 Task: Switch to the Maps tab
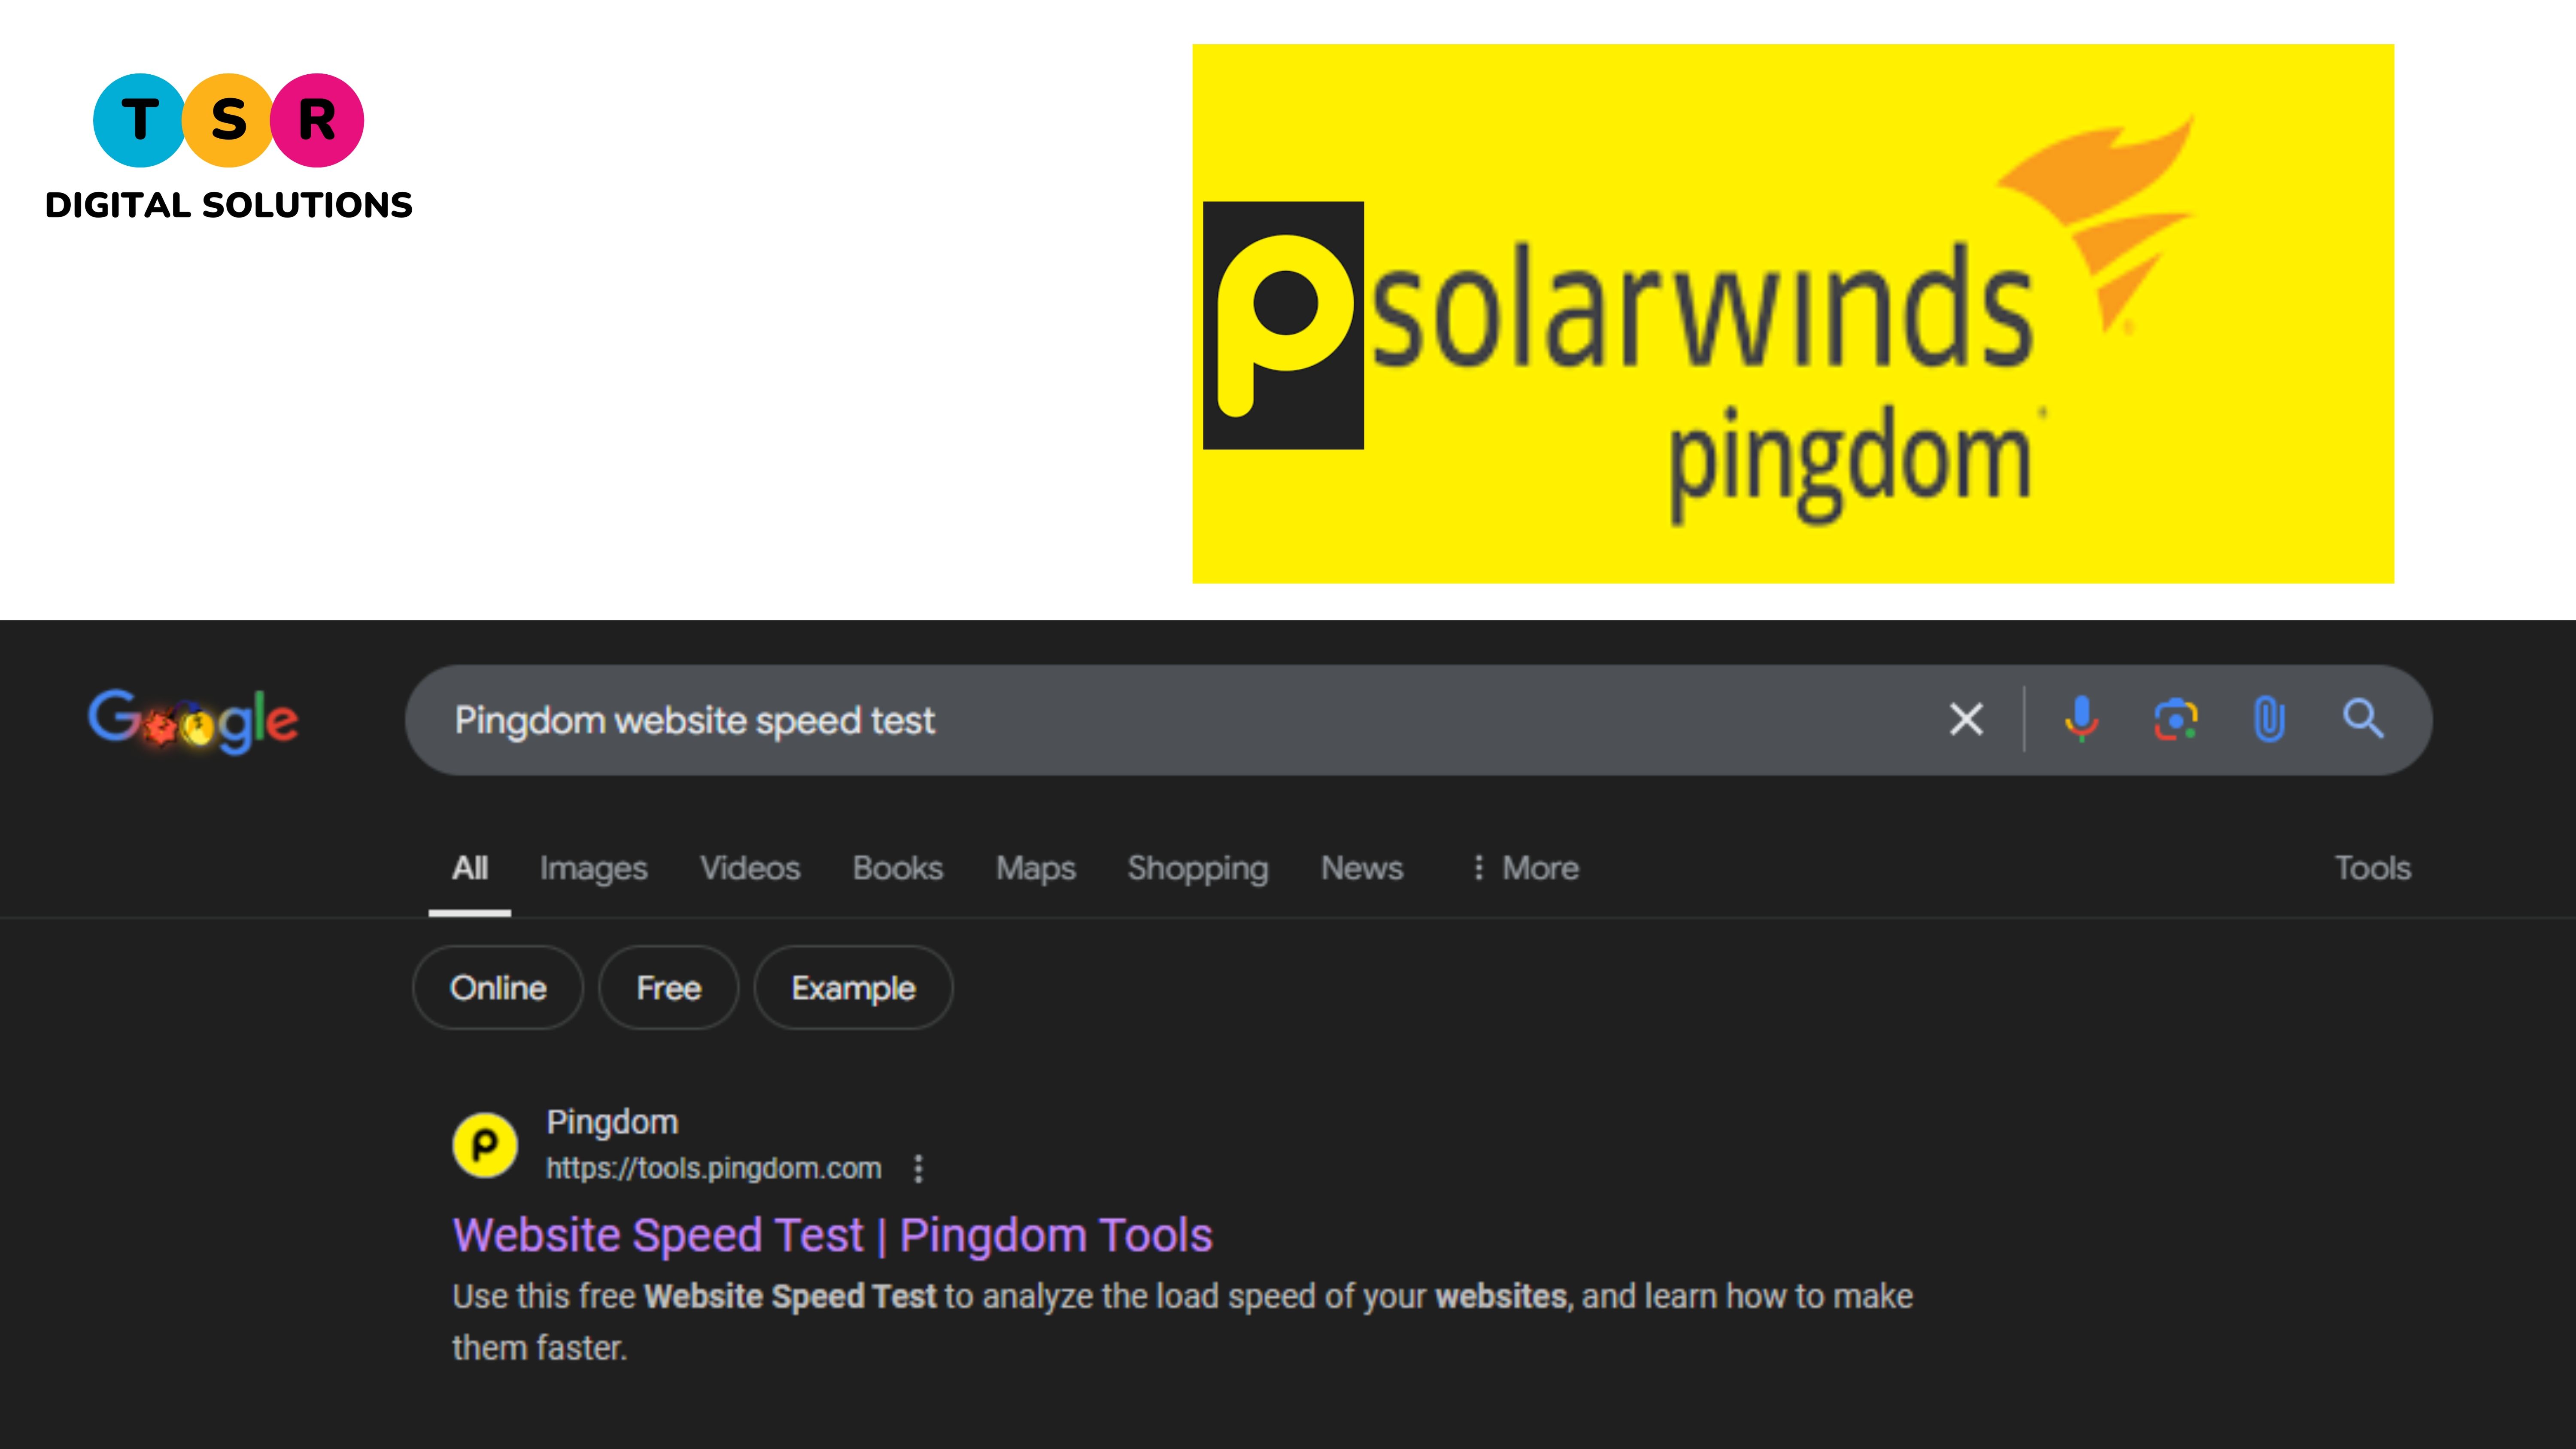[1035, 868]
